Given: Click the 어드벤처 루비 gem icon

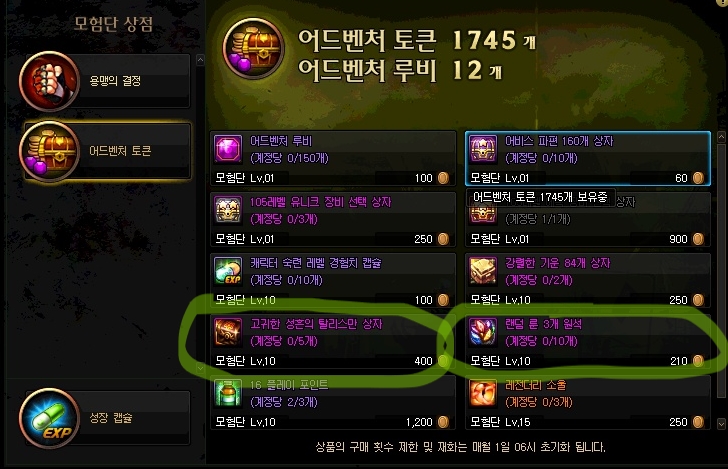Looking at the screenshot, I should (x=228, y=150).
